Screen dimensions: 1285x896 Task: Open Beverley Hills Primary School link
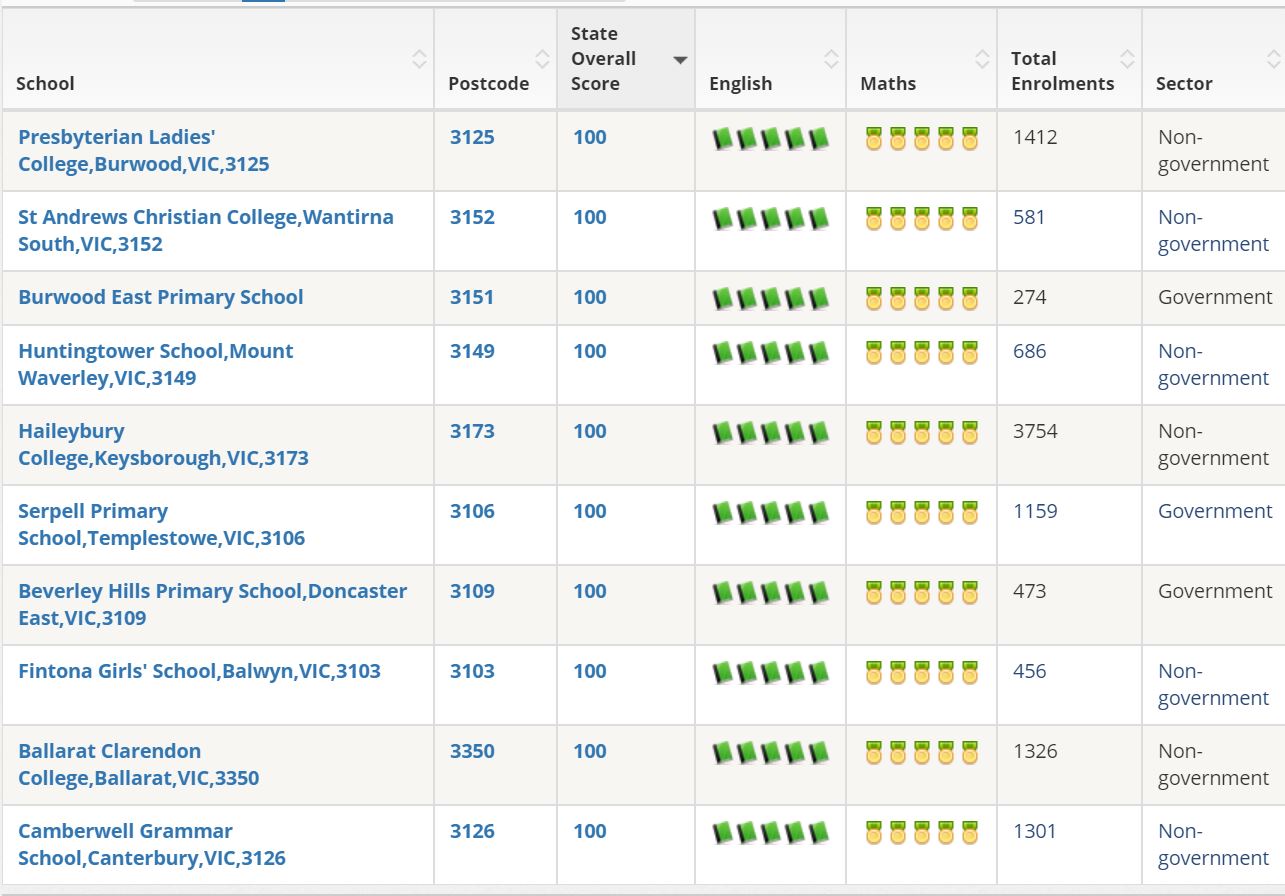pos(213,604)
